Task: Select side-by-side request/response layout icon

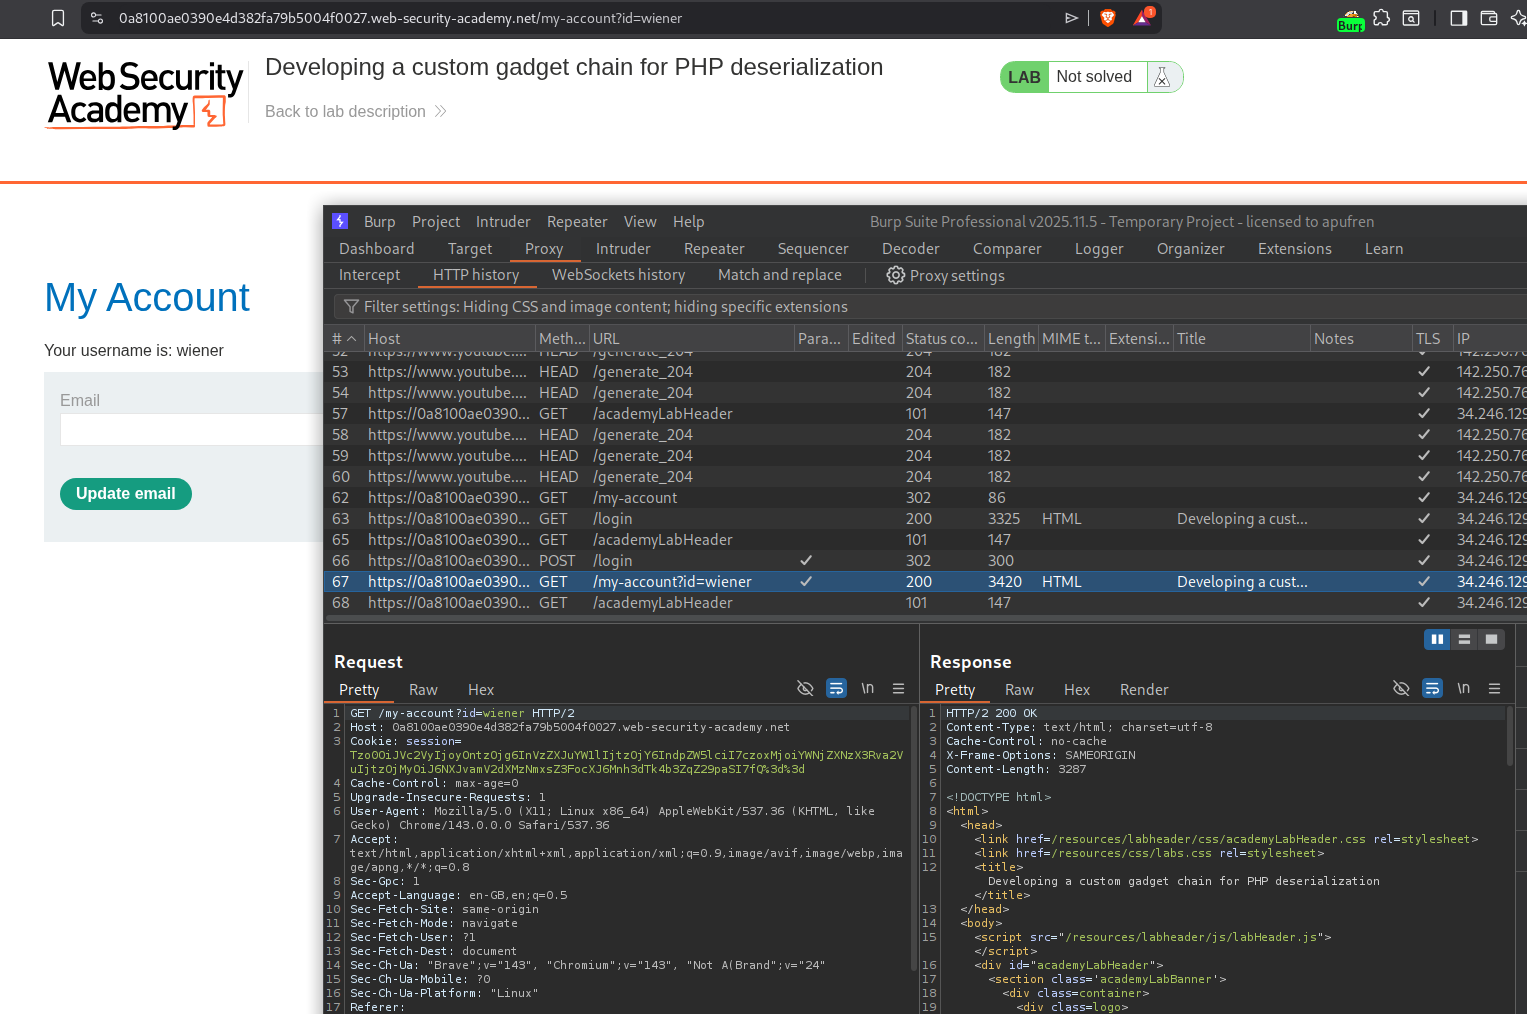Action: point(1437,639)
